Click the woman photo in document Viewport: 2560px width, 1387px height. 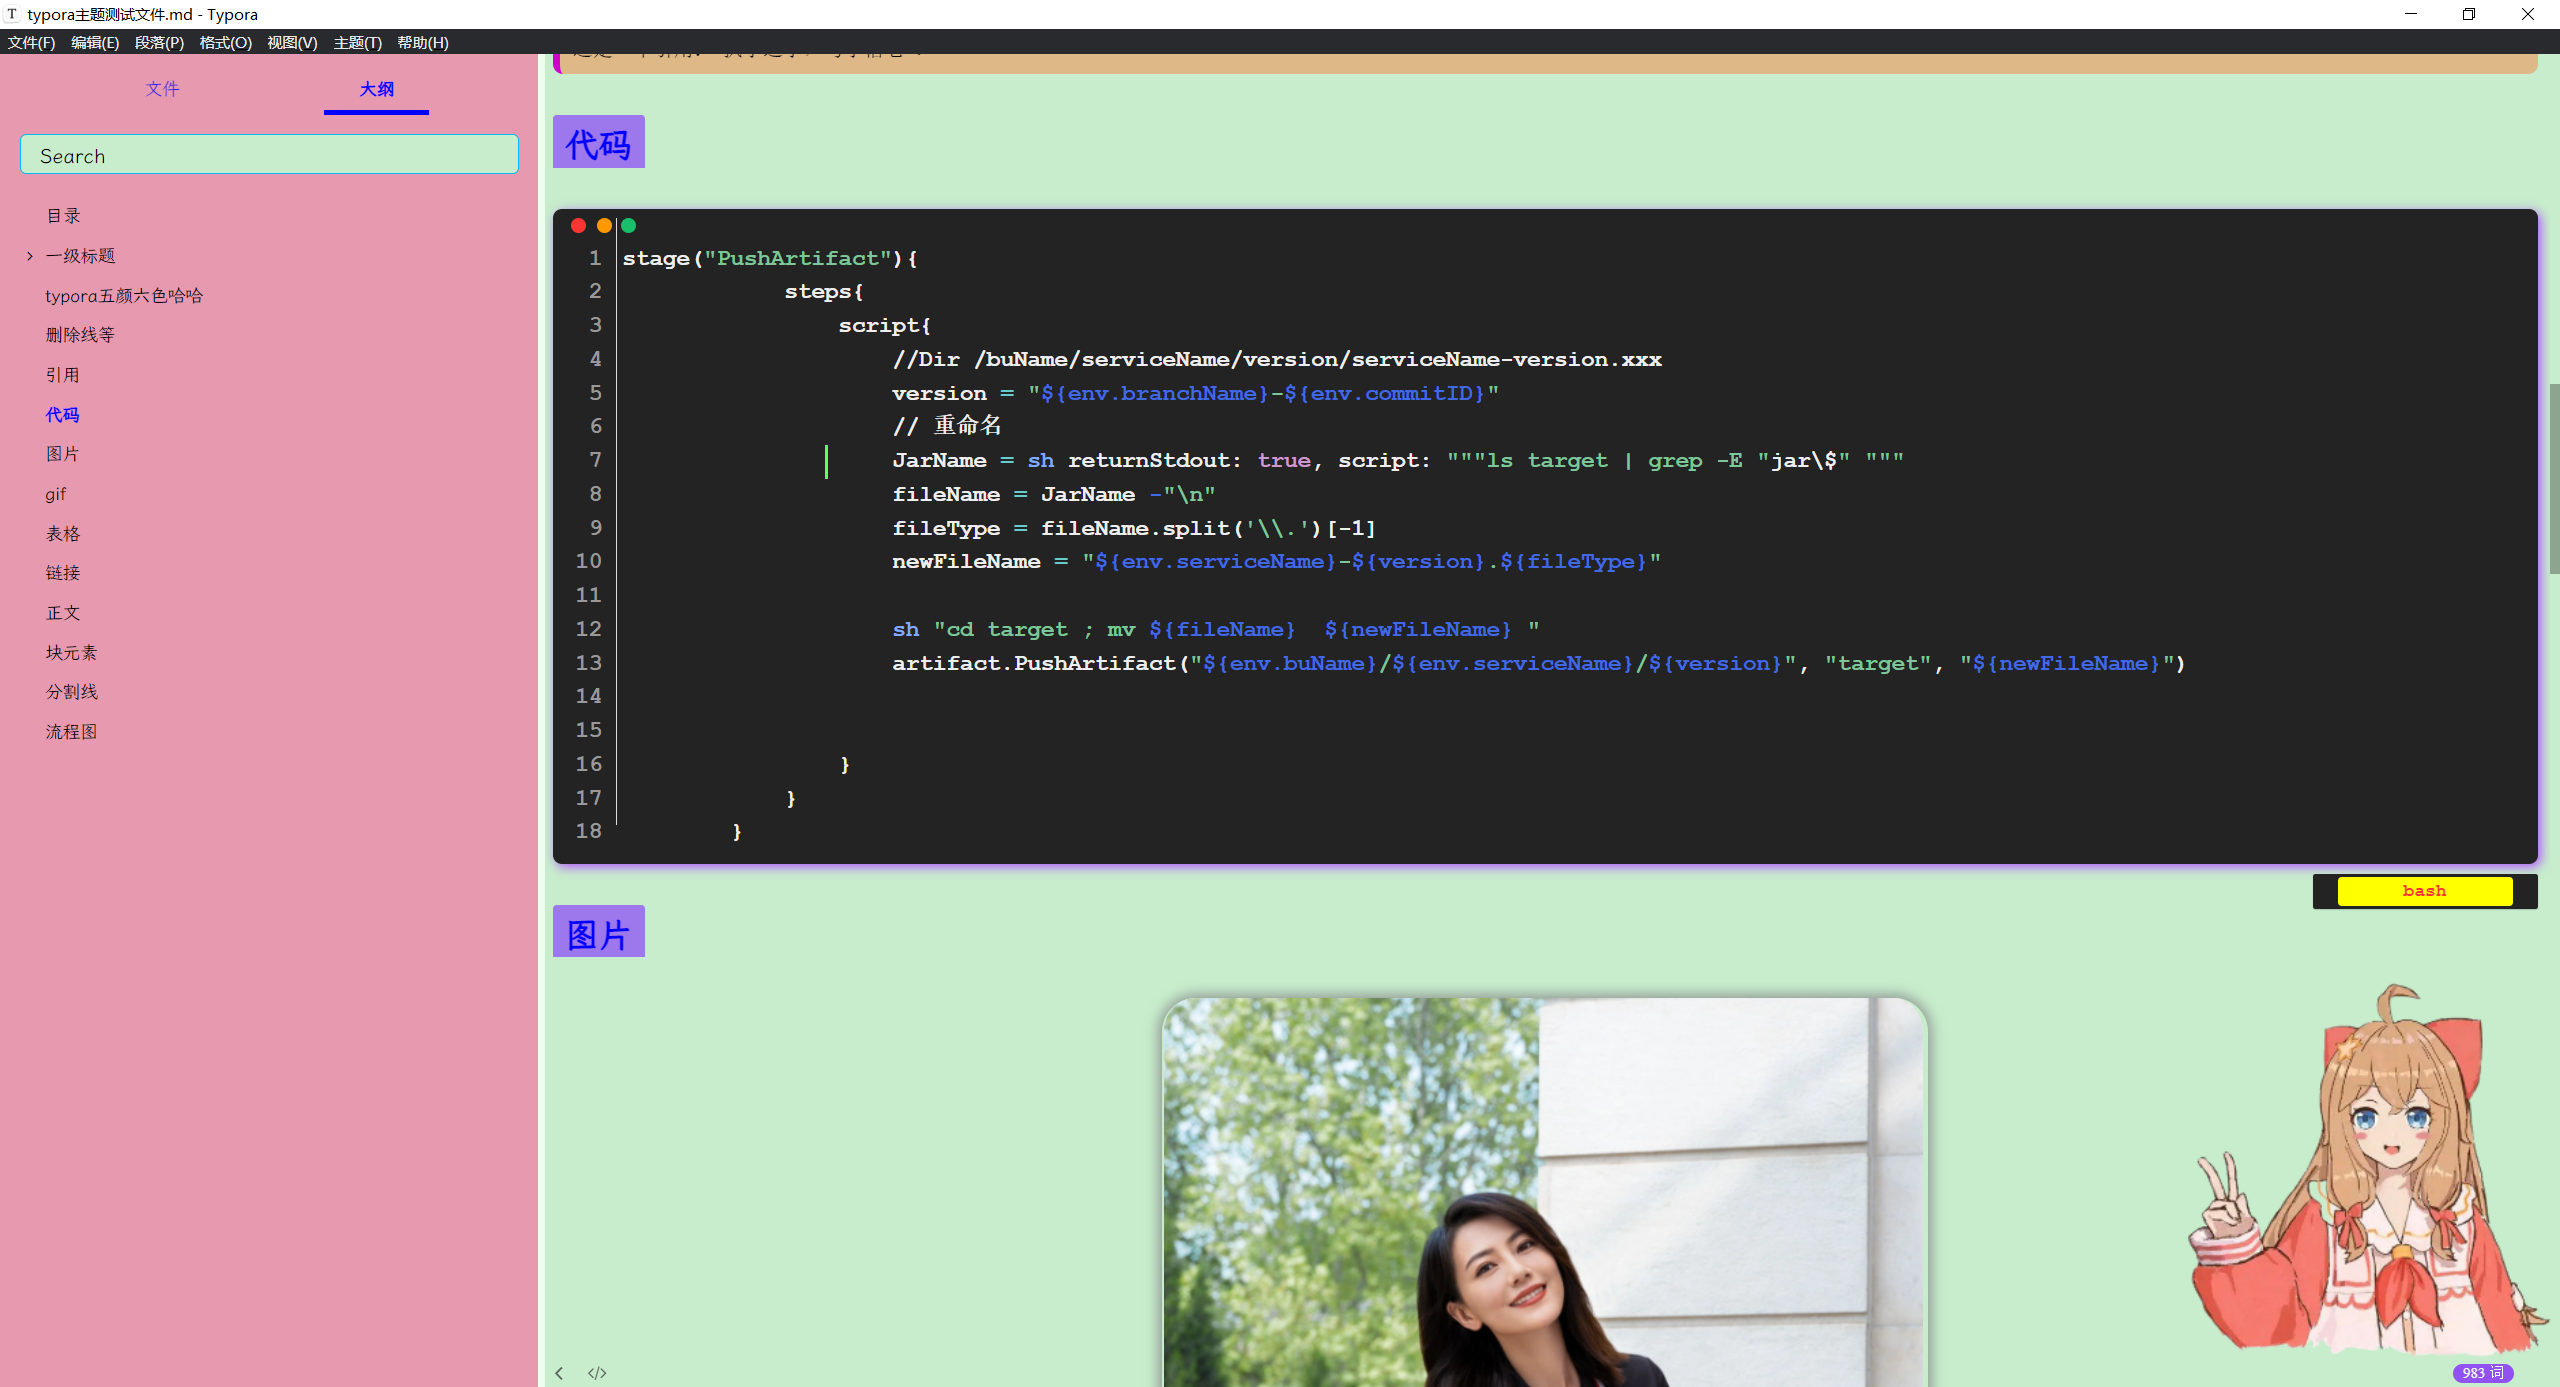(1545, 1192)
